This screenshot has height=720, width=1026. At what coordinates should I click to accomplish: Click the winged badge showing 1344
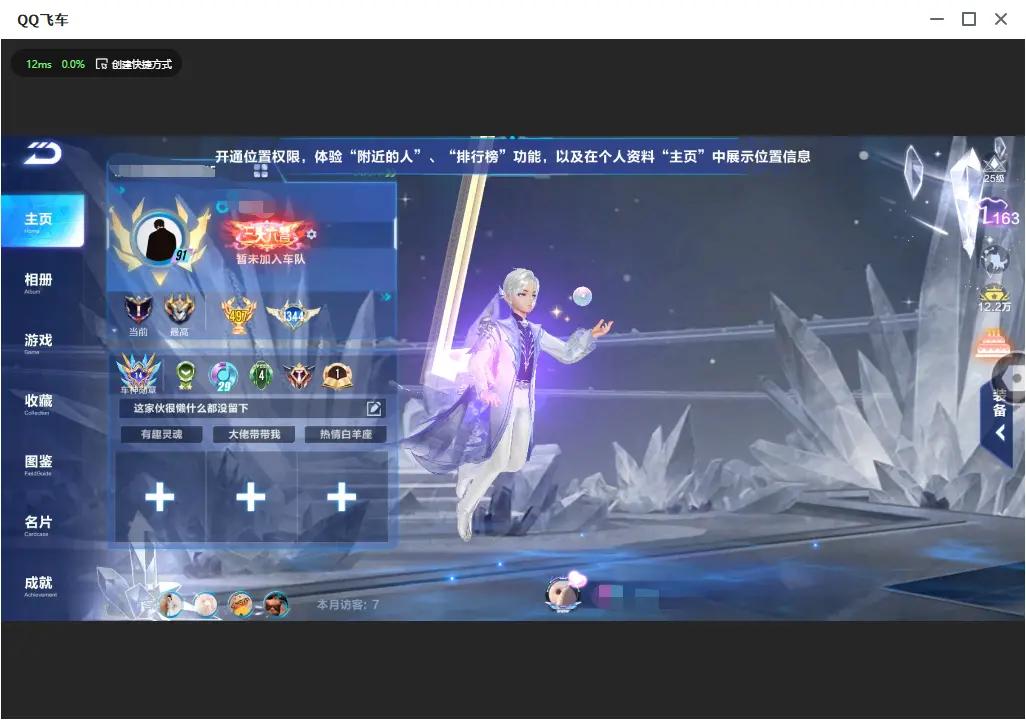292,315
